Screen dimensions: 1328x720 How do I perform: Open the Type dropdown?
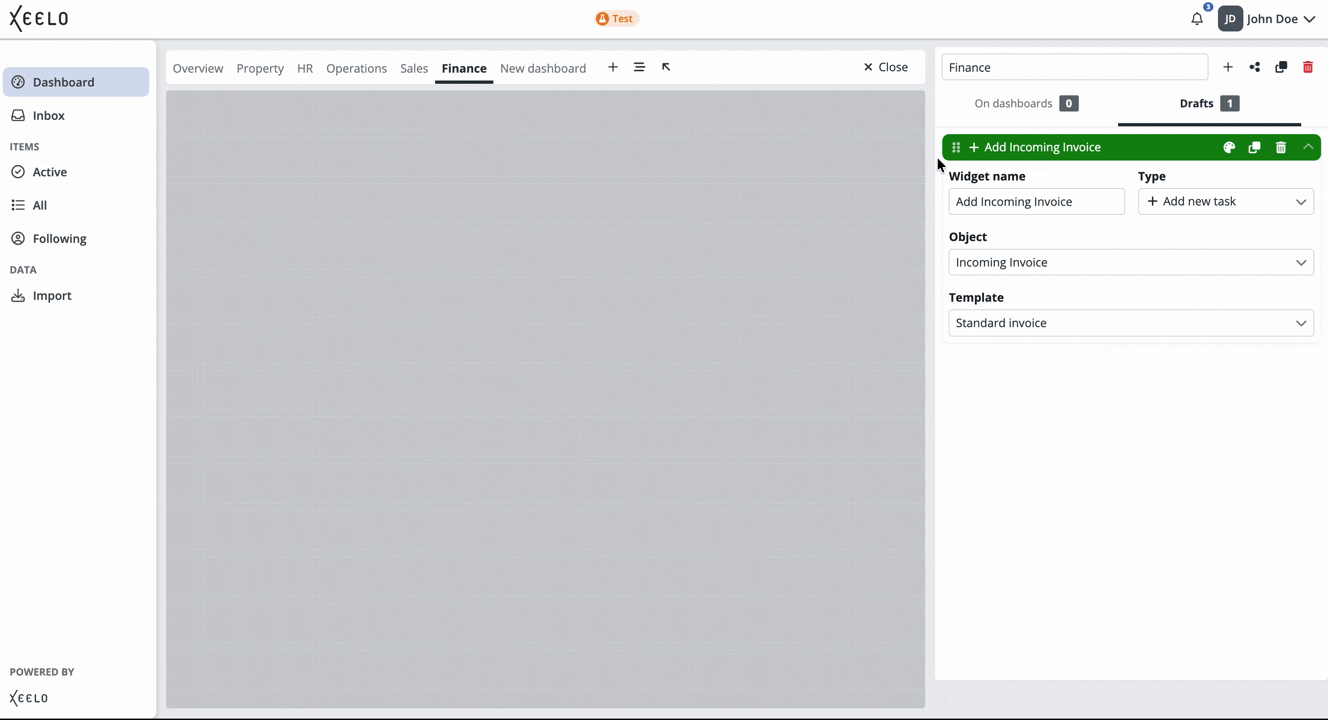[x=1225, y=202]
